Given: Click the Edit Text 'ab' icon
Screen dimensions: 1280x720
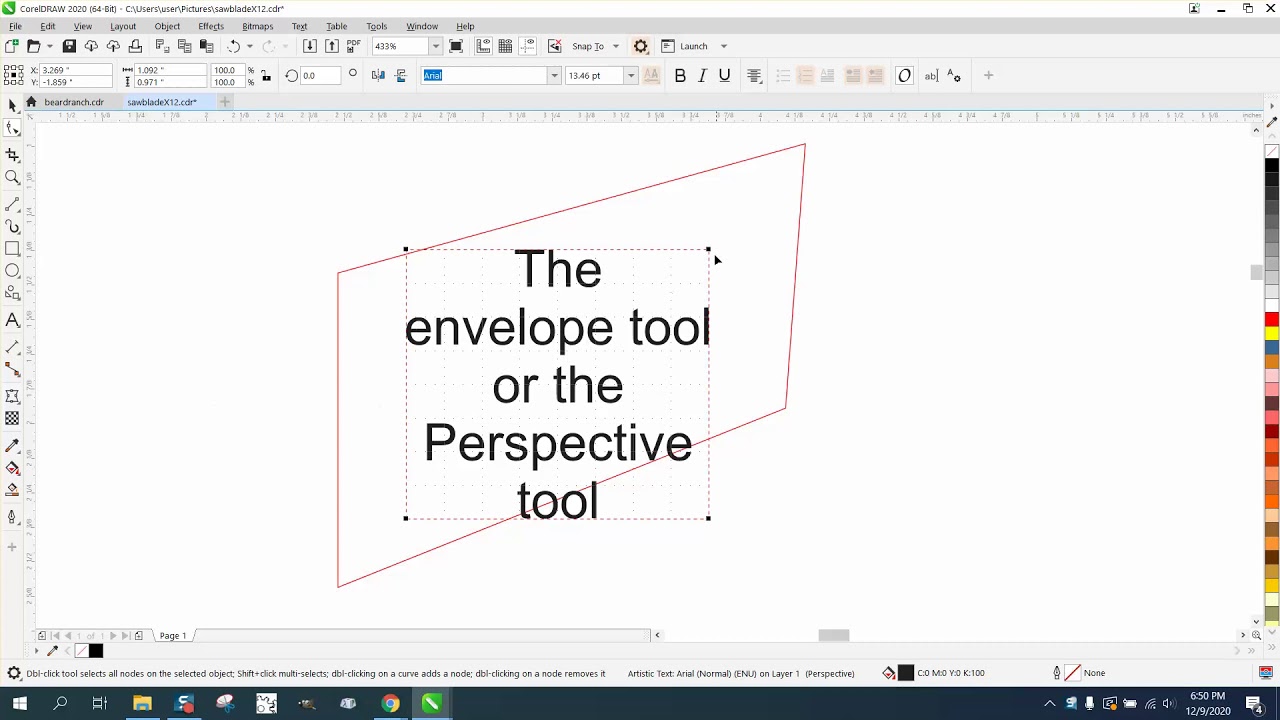Looking at the screenshot, I should 931,76.
